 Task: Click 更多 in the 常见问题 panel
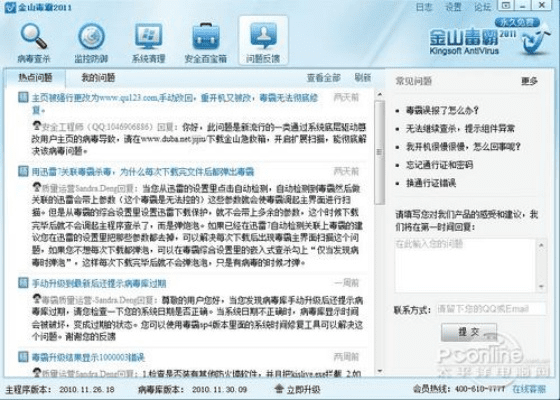tap(529, 81)
